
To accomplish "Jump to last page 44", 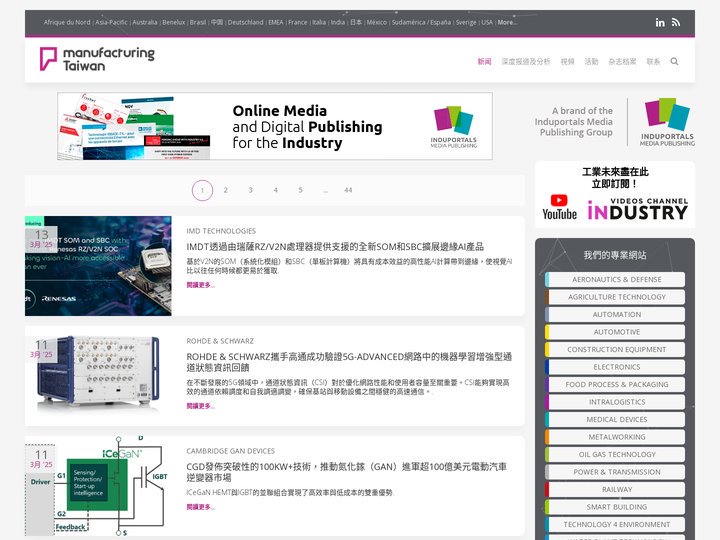I will (x=348, y=190).
